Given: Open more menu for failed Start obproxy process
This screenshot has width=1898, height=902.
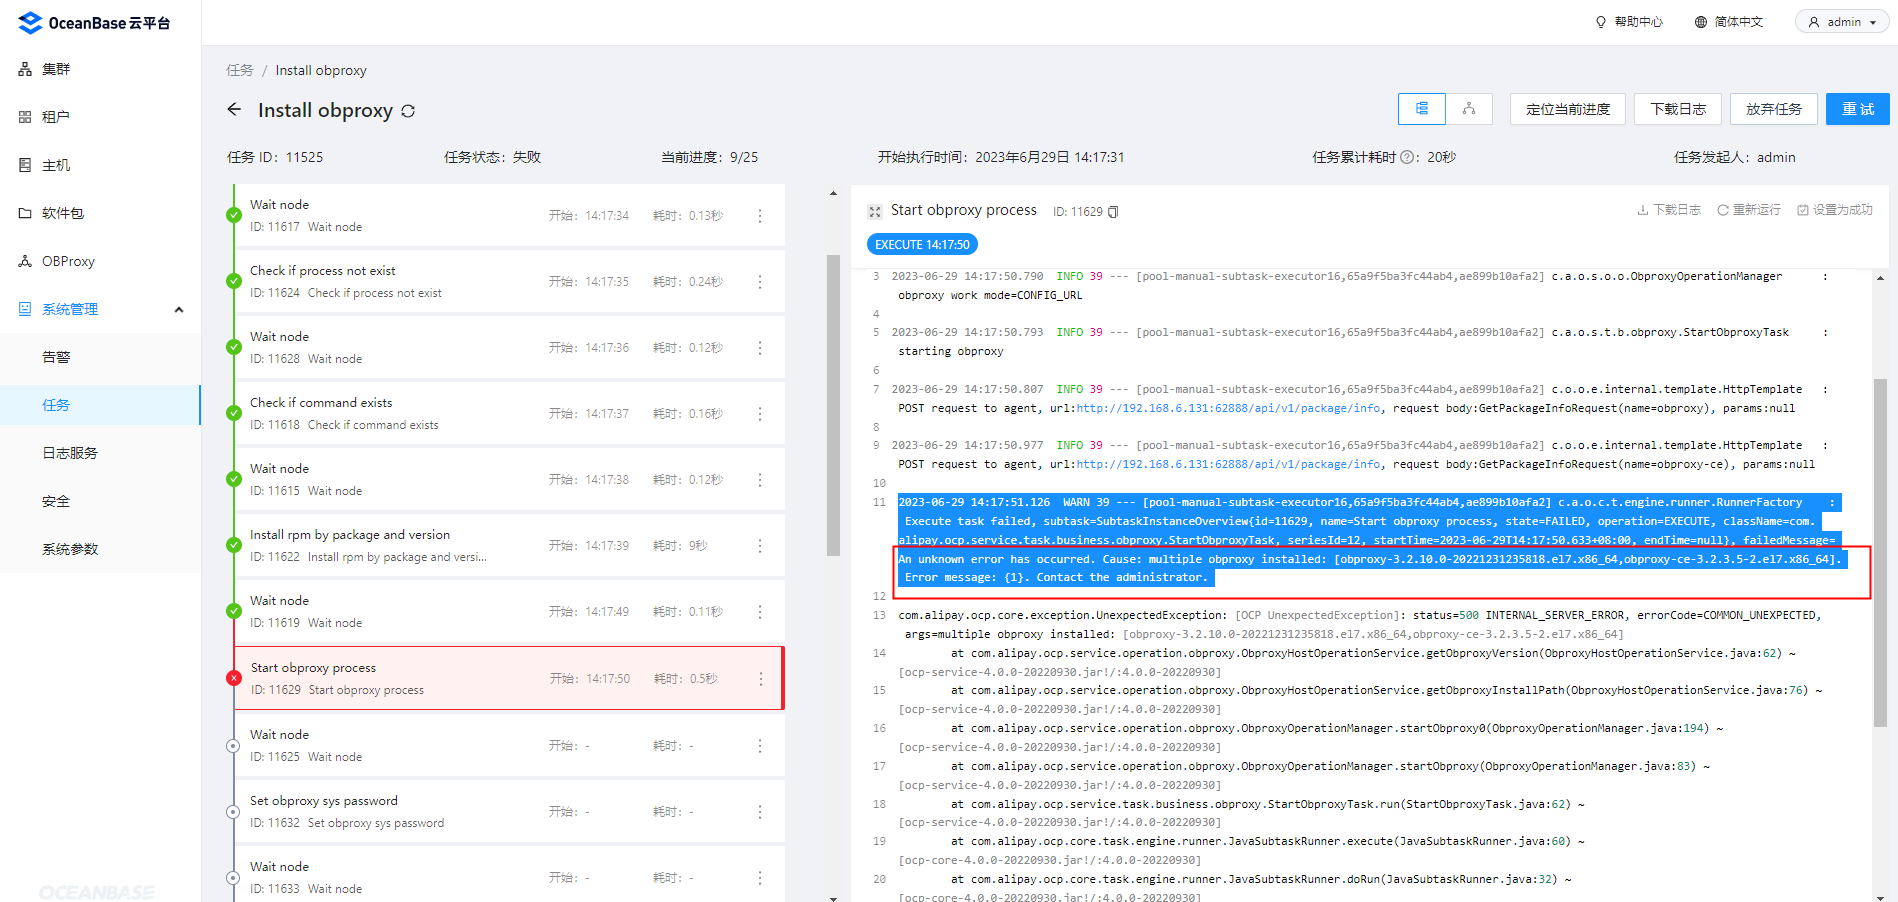Looking at the screenshot, I should tap(761, 679).
